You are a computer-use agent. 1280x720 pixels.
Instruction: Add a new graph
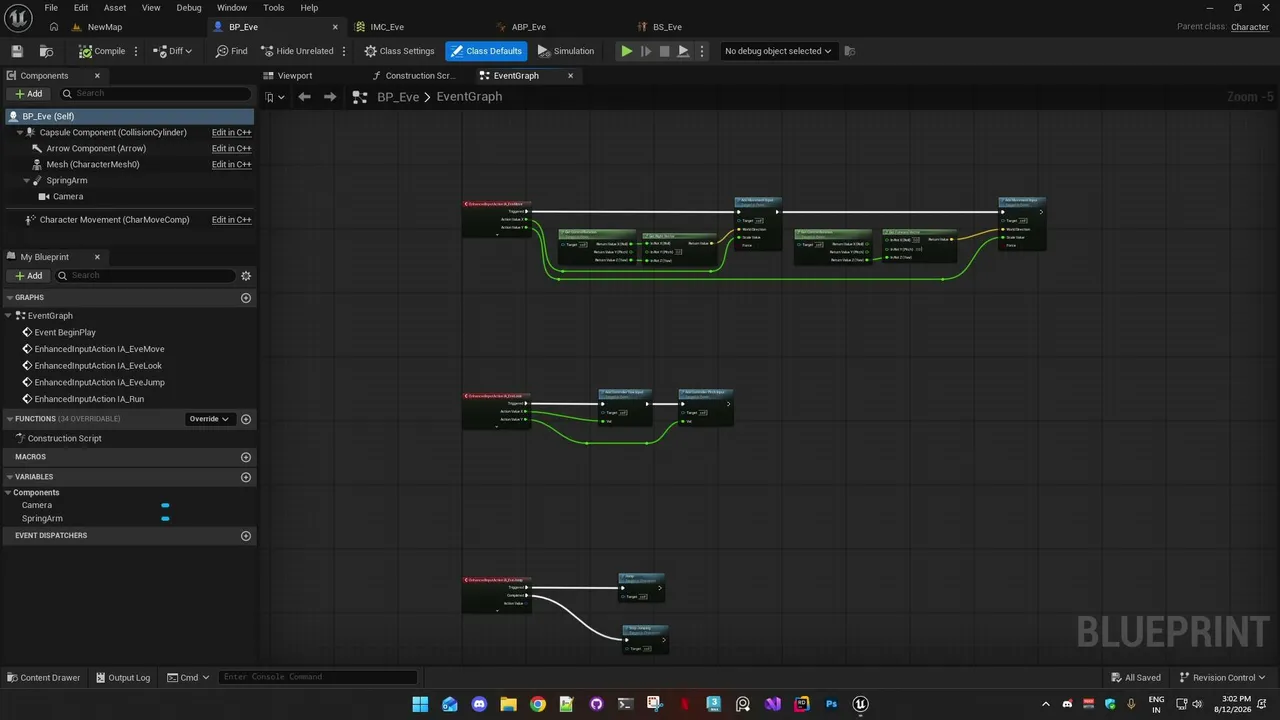pos(246,298)
